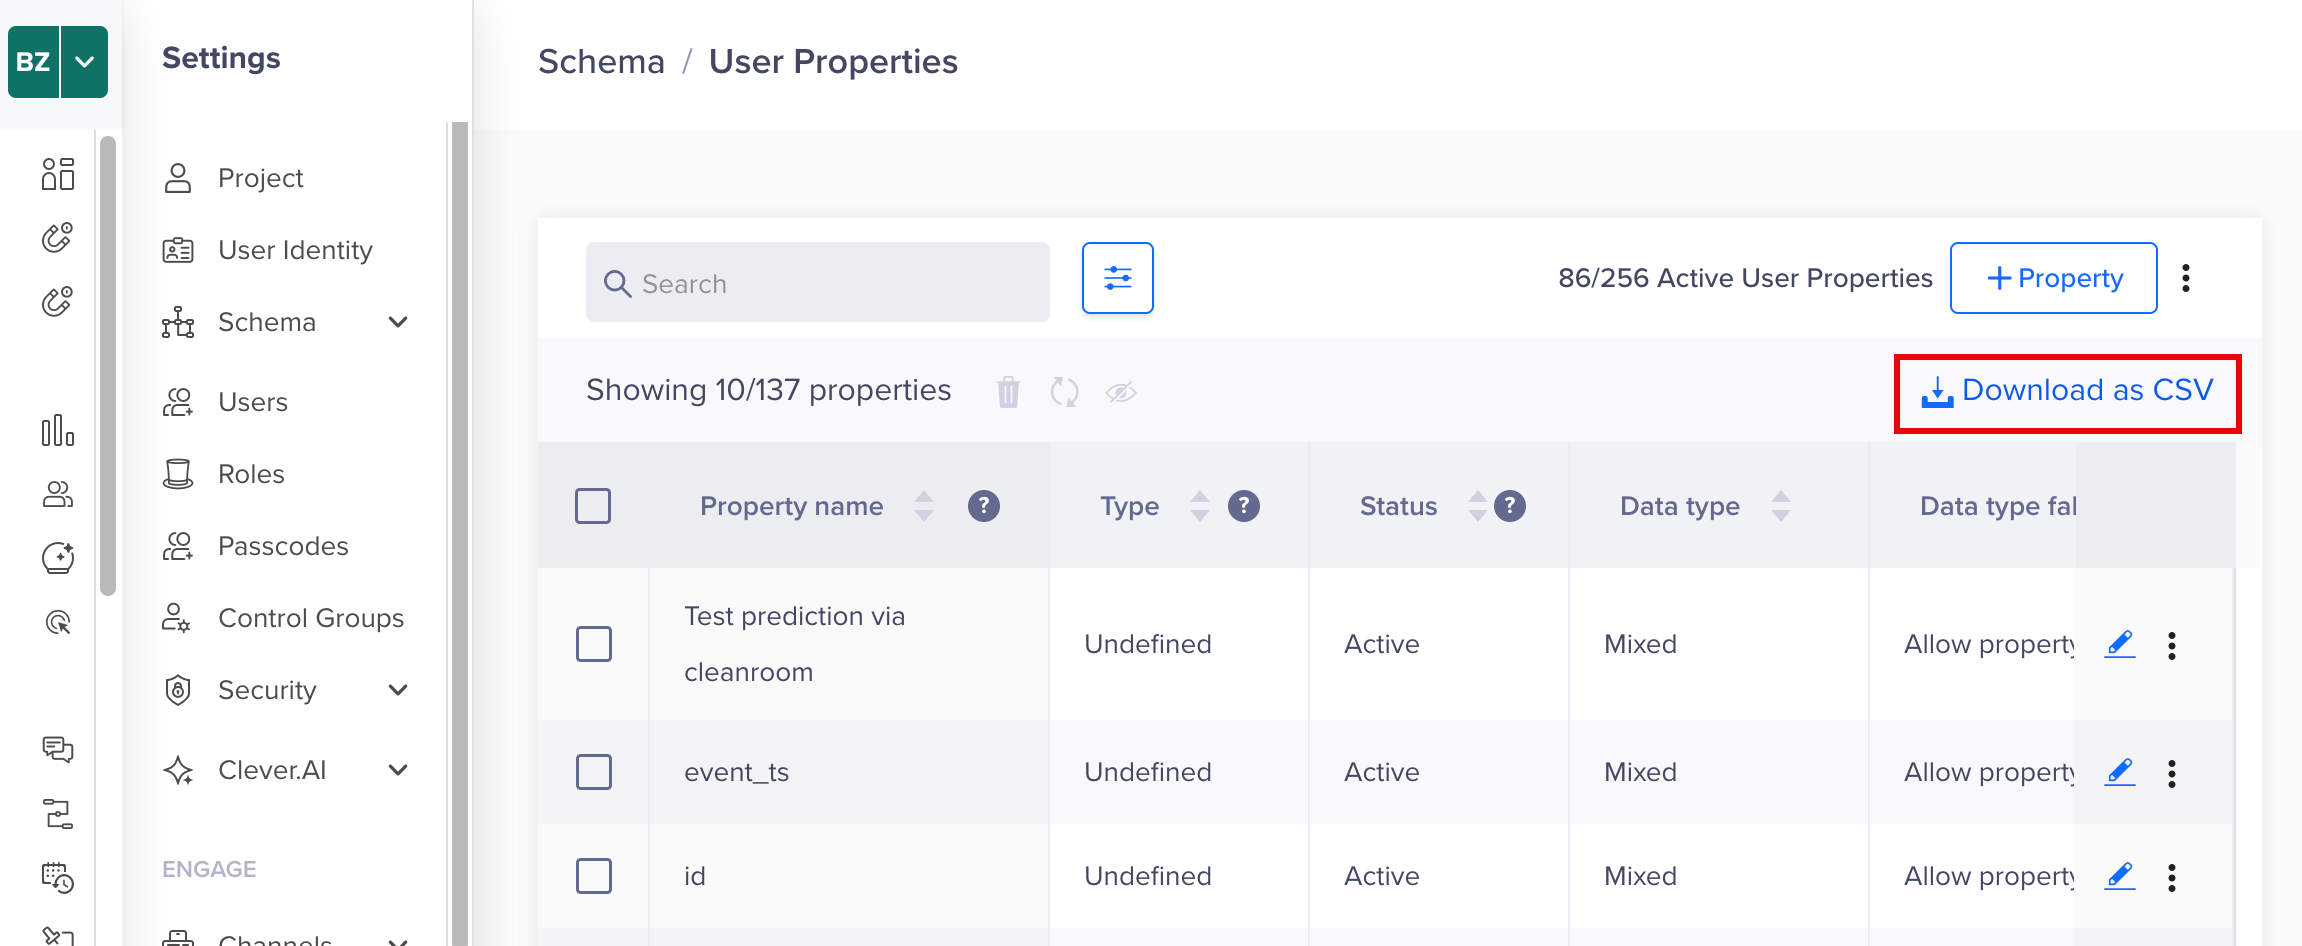Expand the Clever.AI section chevron
Image resolution: width=2302 pixels, height=946 pixels.
coord(398,770)
